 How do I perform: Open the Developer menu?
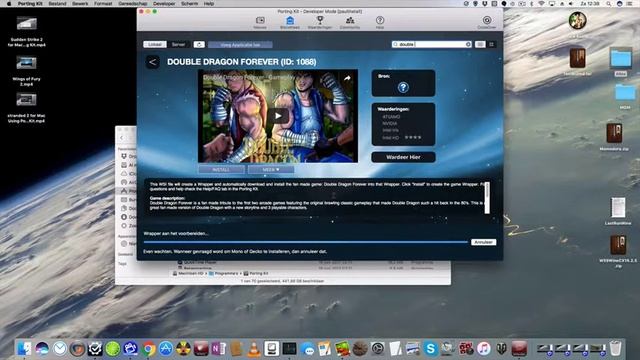pos(164,3)
